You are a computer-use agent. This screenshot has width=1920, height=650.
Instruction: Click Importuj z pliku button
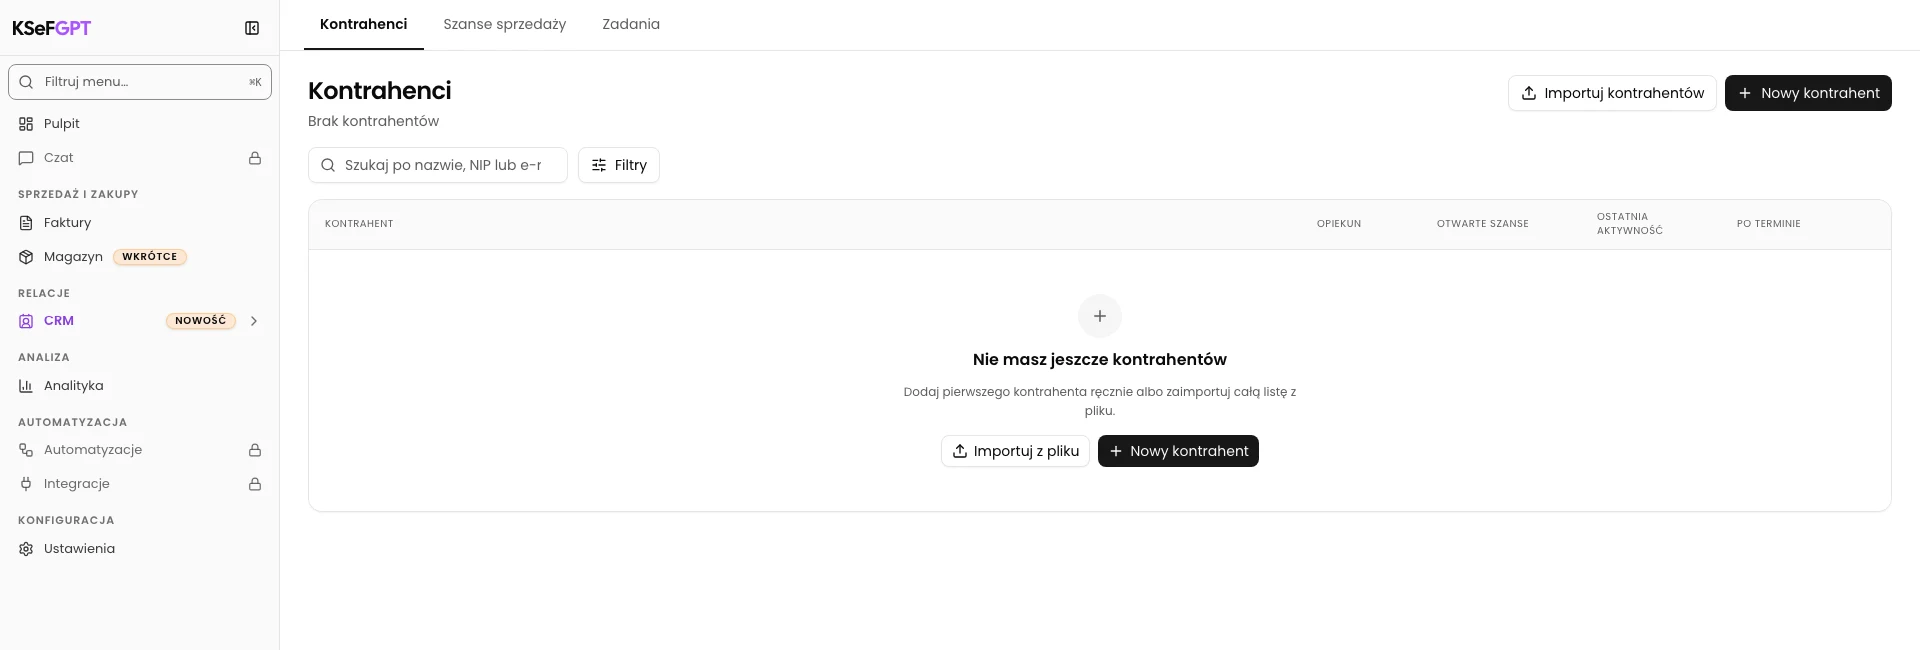[x=1015, y=451]
